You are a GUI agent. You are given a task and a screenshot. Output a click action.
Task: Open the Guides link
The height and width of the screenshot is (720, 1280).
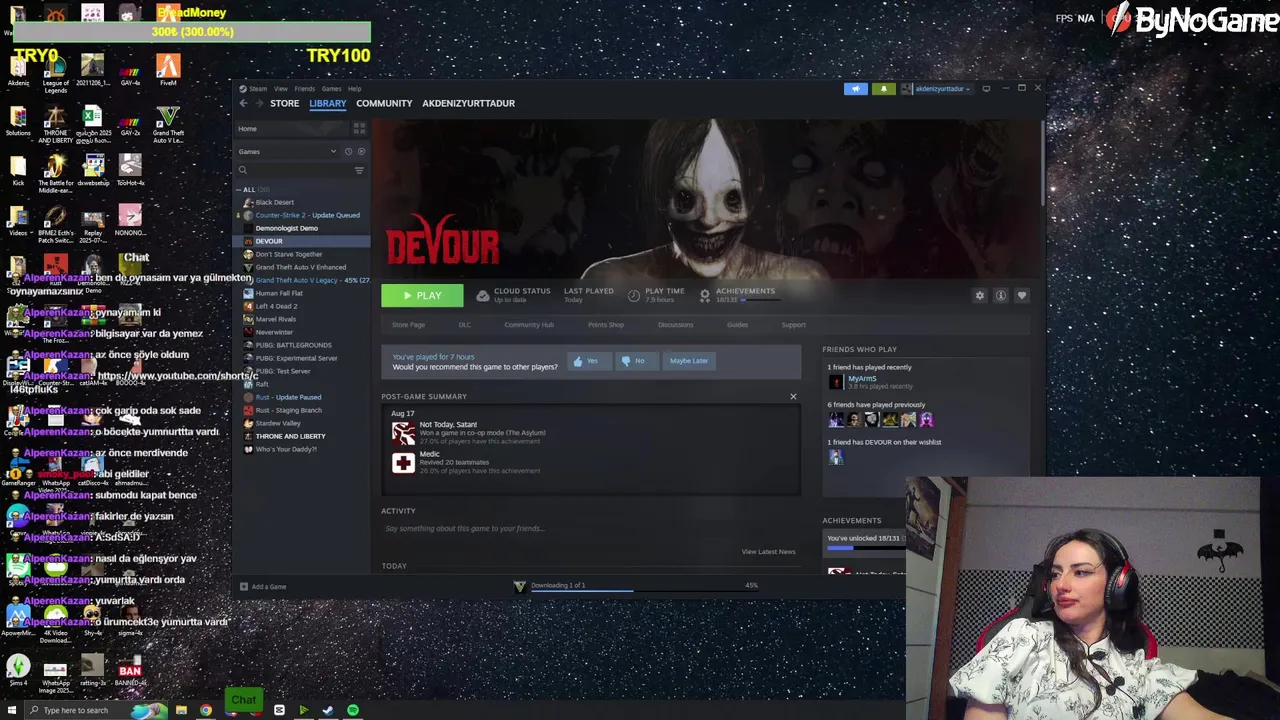pyautogui.click(x=737, y=325)
